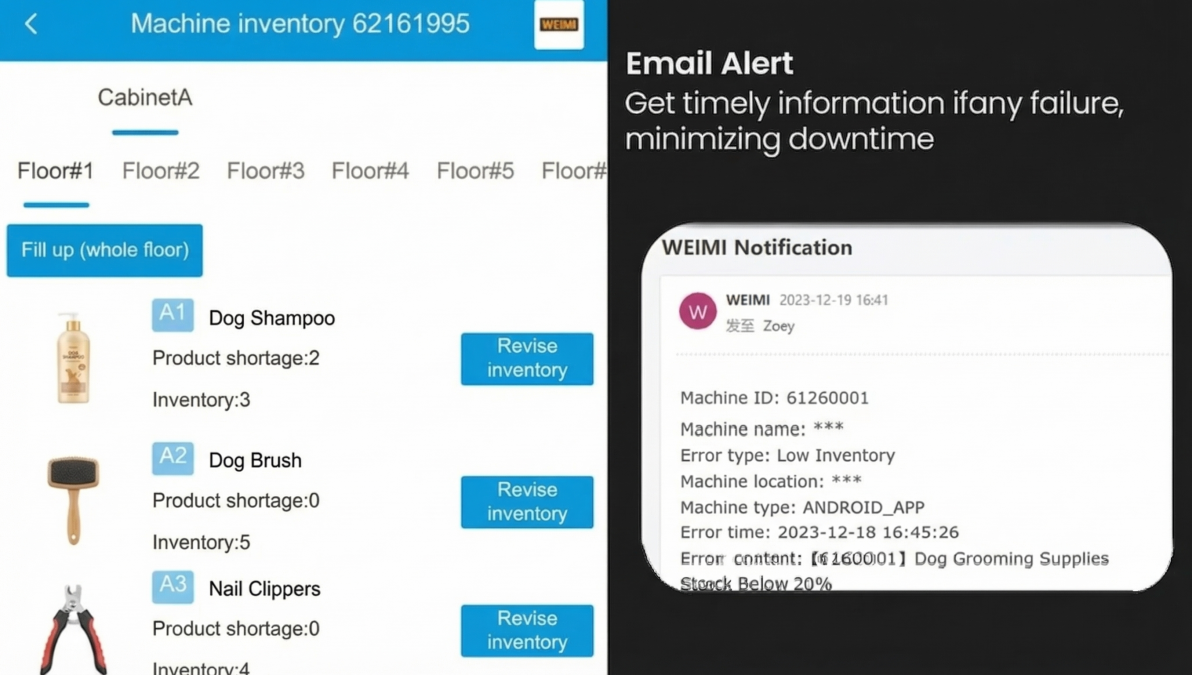1192x675 pixels.
Task: Click 'Error time: 2023-12-18 16:45:26' line
Action: [819, 532]
